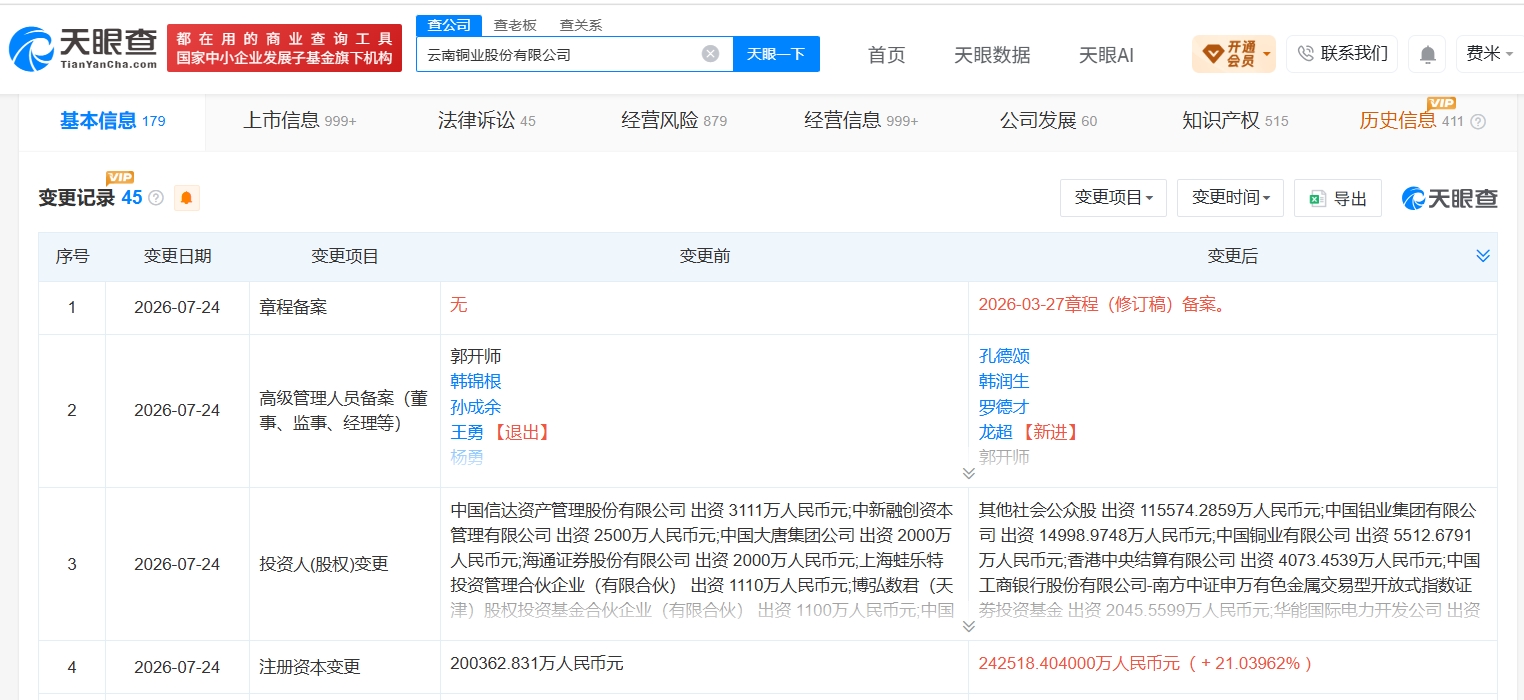Click the 开通会员 VIP button
1524x700 pixels.
[1233, 54]
